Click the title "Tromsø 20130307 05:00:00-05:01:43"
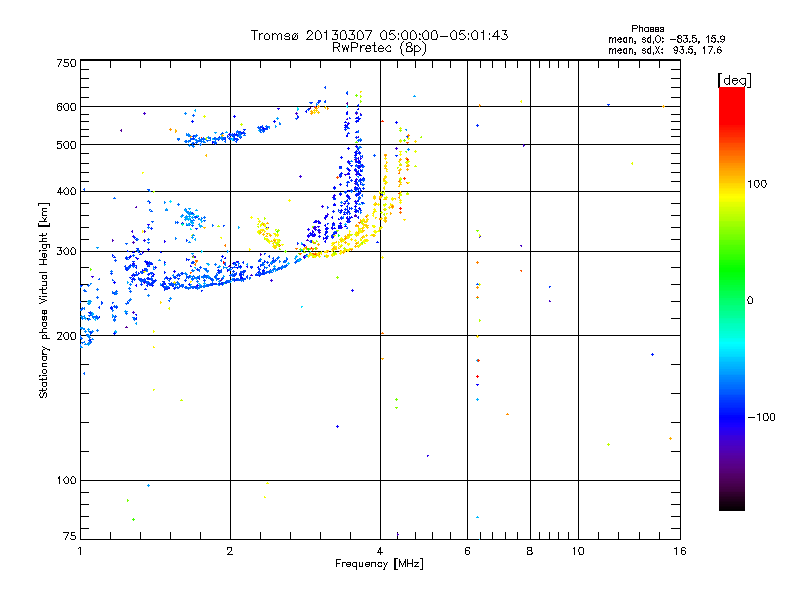800x600 pixels. point(379,35)
